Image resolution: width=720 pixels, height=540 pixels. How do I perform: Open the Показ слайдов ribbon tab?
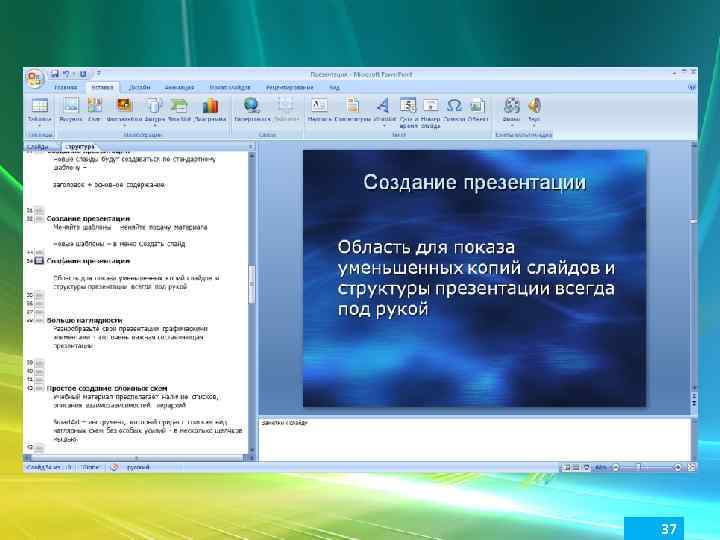[x=230, y=87]
